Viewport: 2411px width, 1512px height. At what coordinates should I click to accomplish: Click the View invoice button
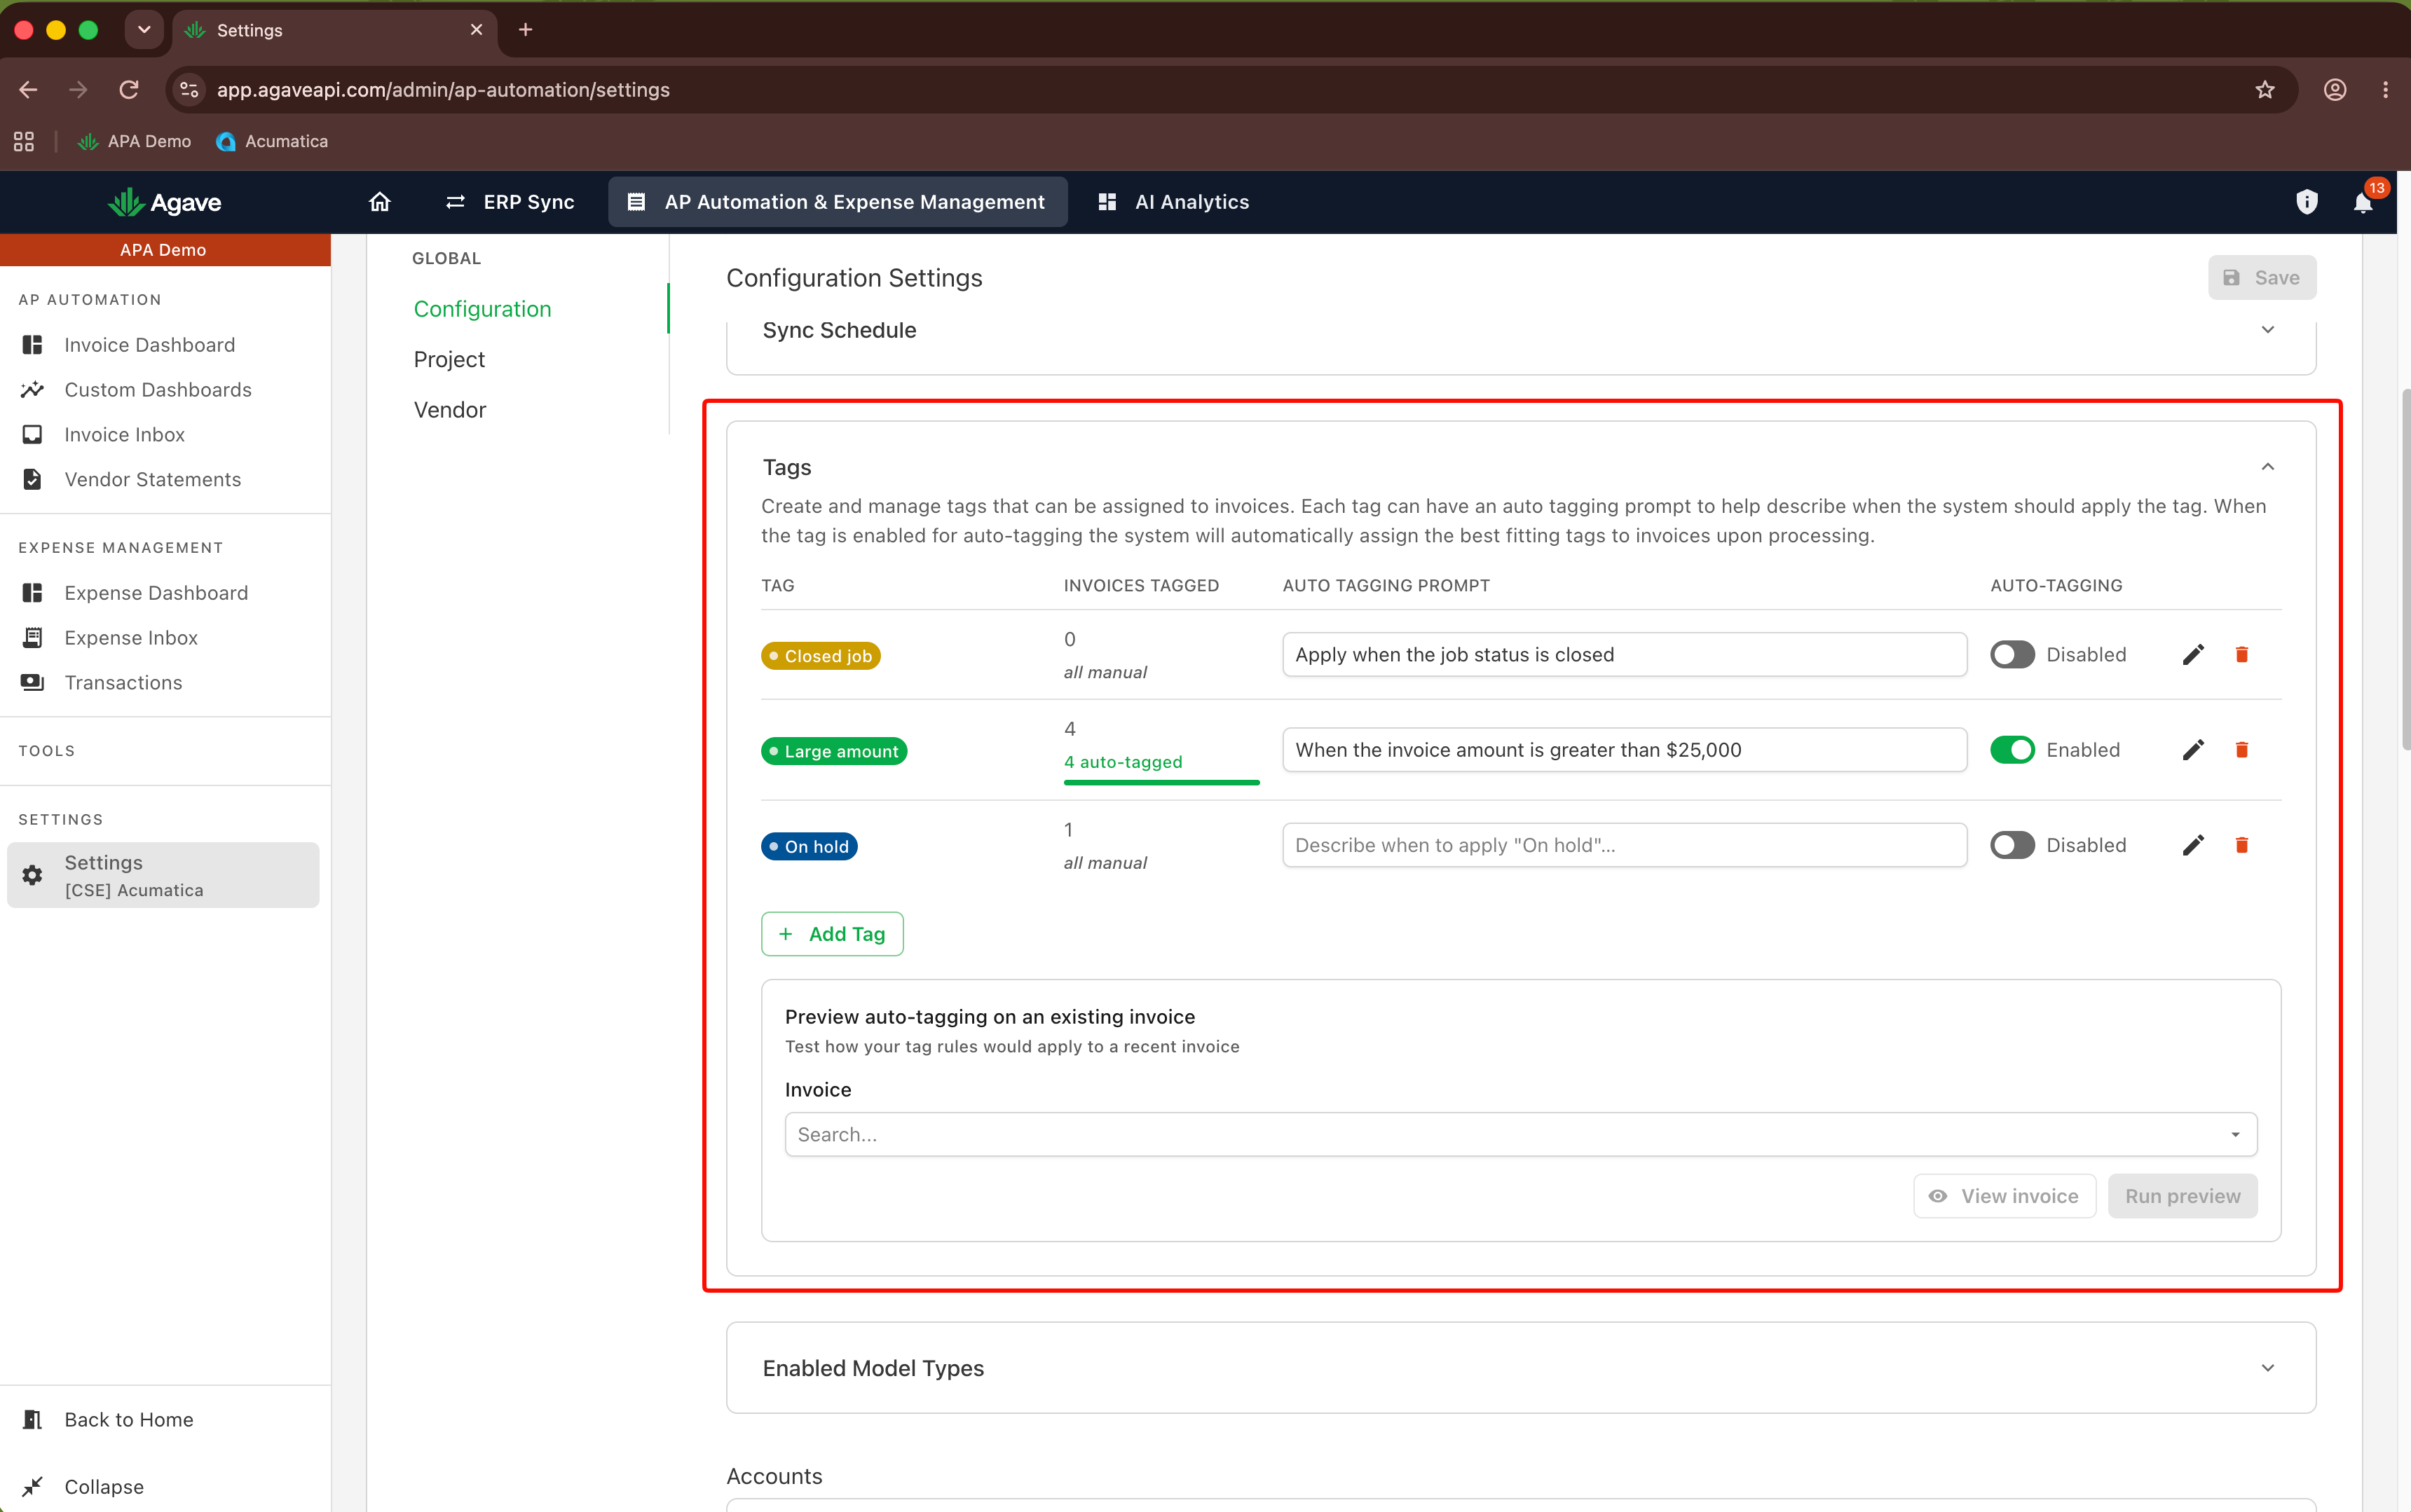(x=2004, y=1196)
